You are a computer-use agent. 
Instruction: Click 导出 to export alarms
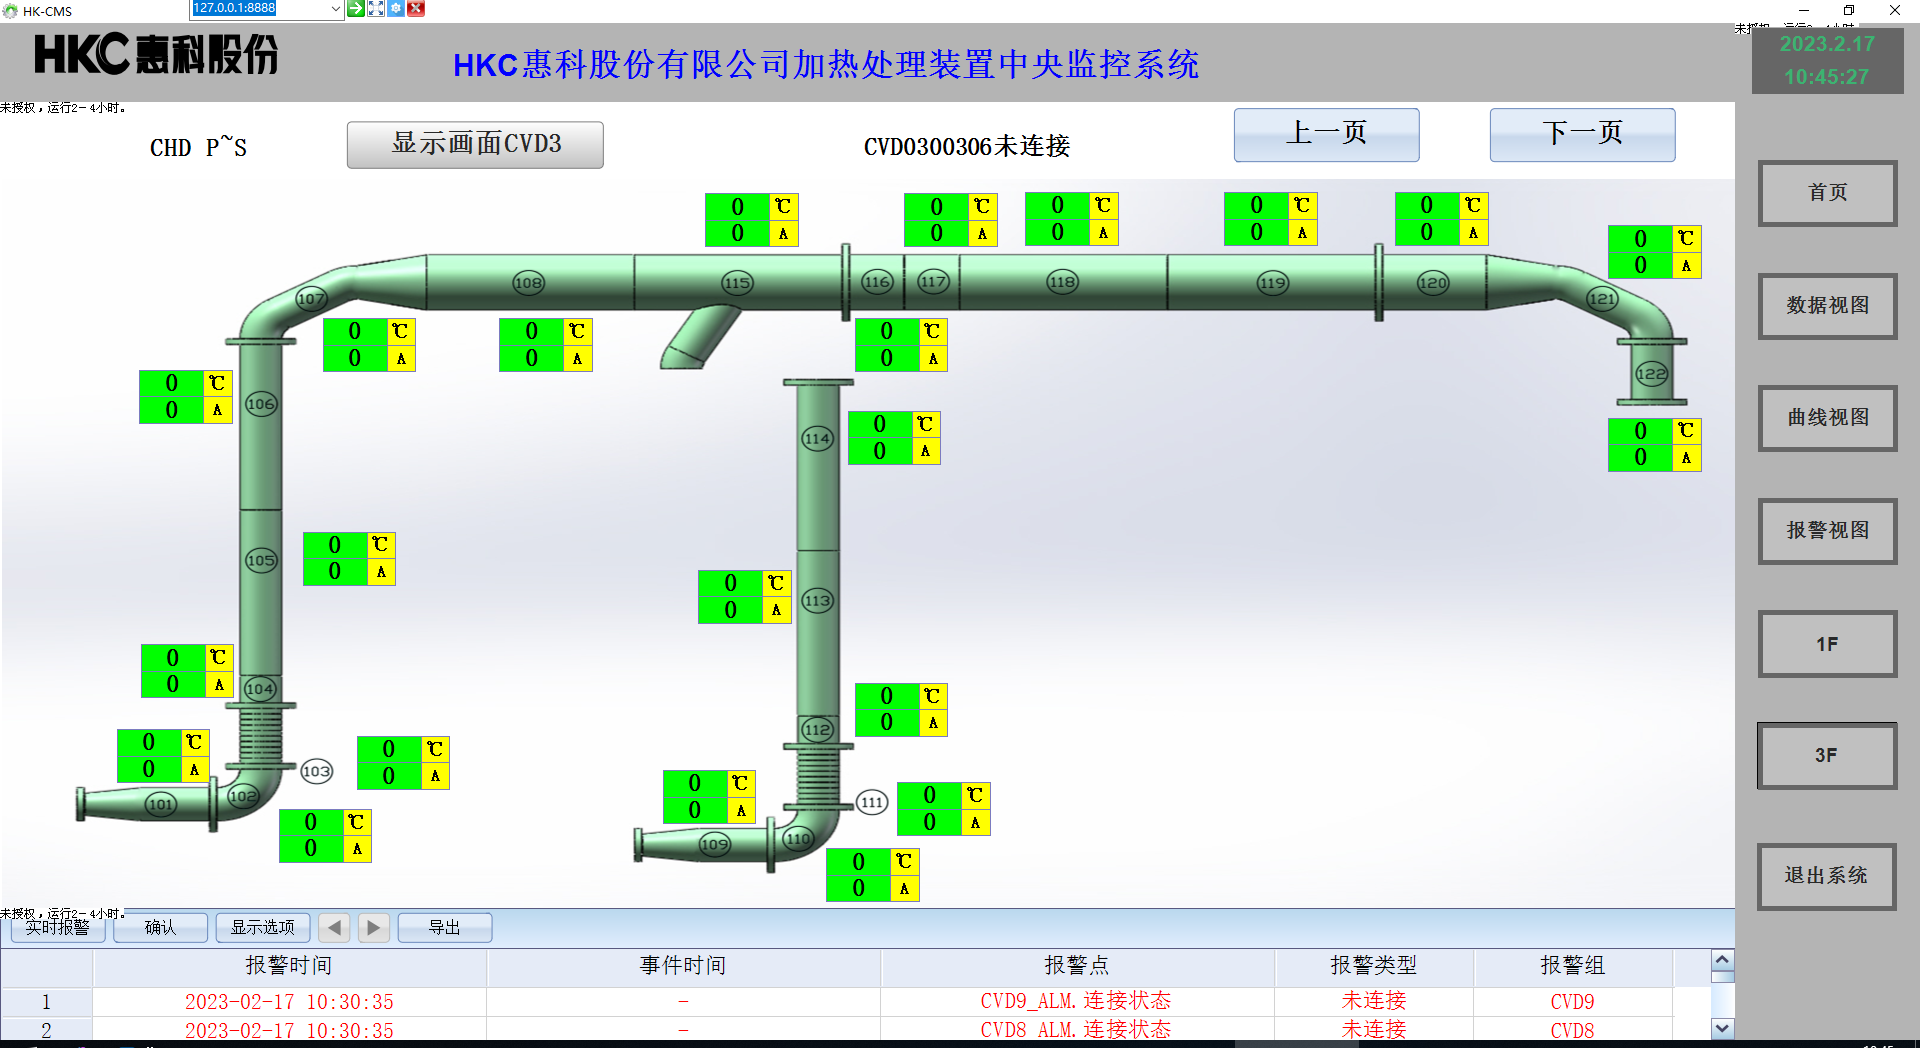444,928
